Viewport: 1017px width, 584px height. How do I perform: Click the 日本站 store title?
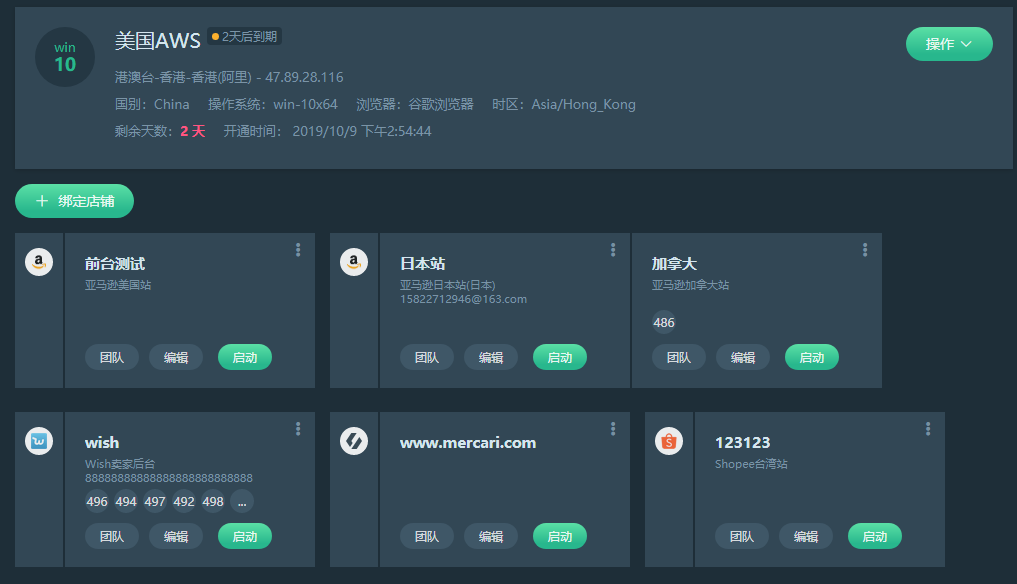point(422,263)
